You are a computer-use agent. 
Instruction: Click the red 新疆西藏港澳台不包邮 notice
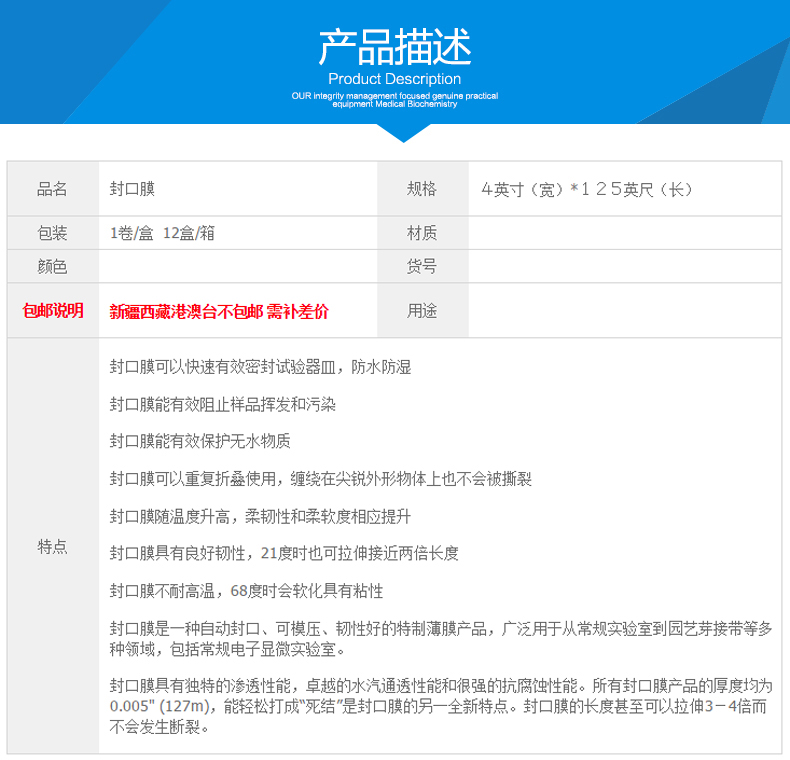coord(219,312)
